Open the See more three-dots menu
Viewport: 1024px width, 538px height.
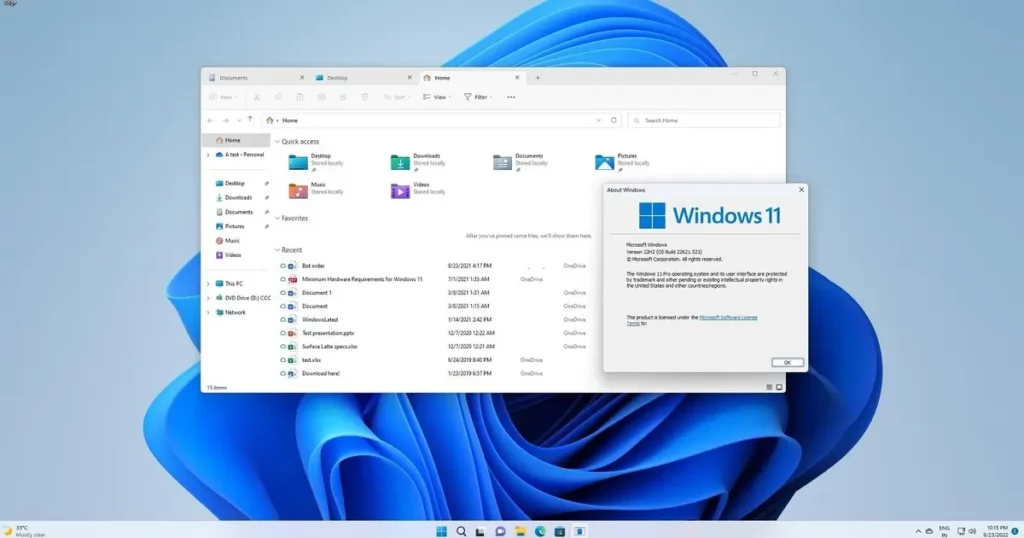pos(511,97)
